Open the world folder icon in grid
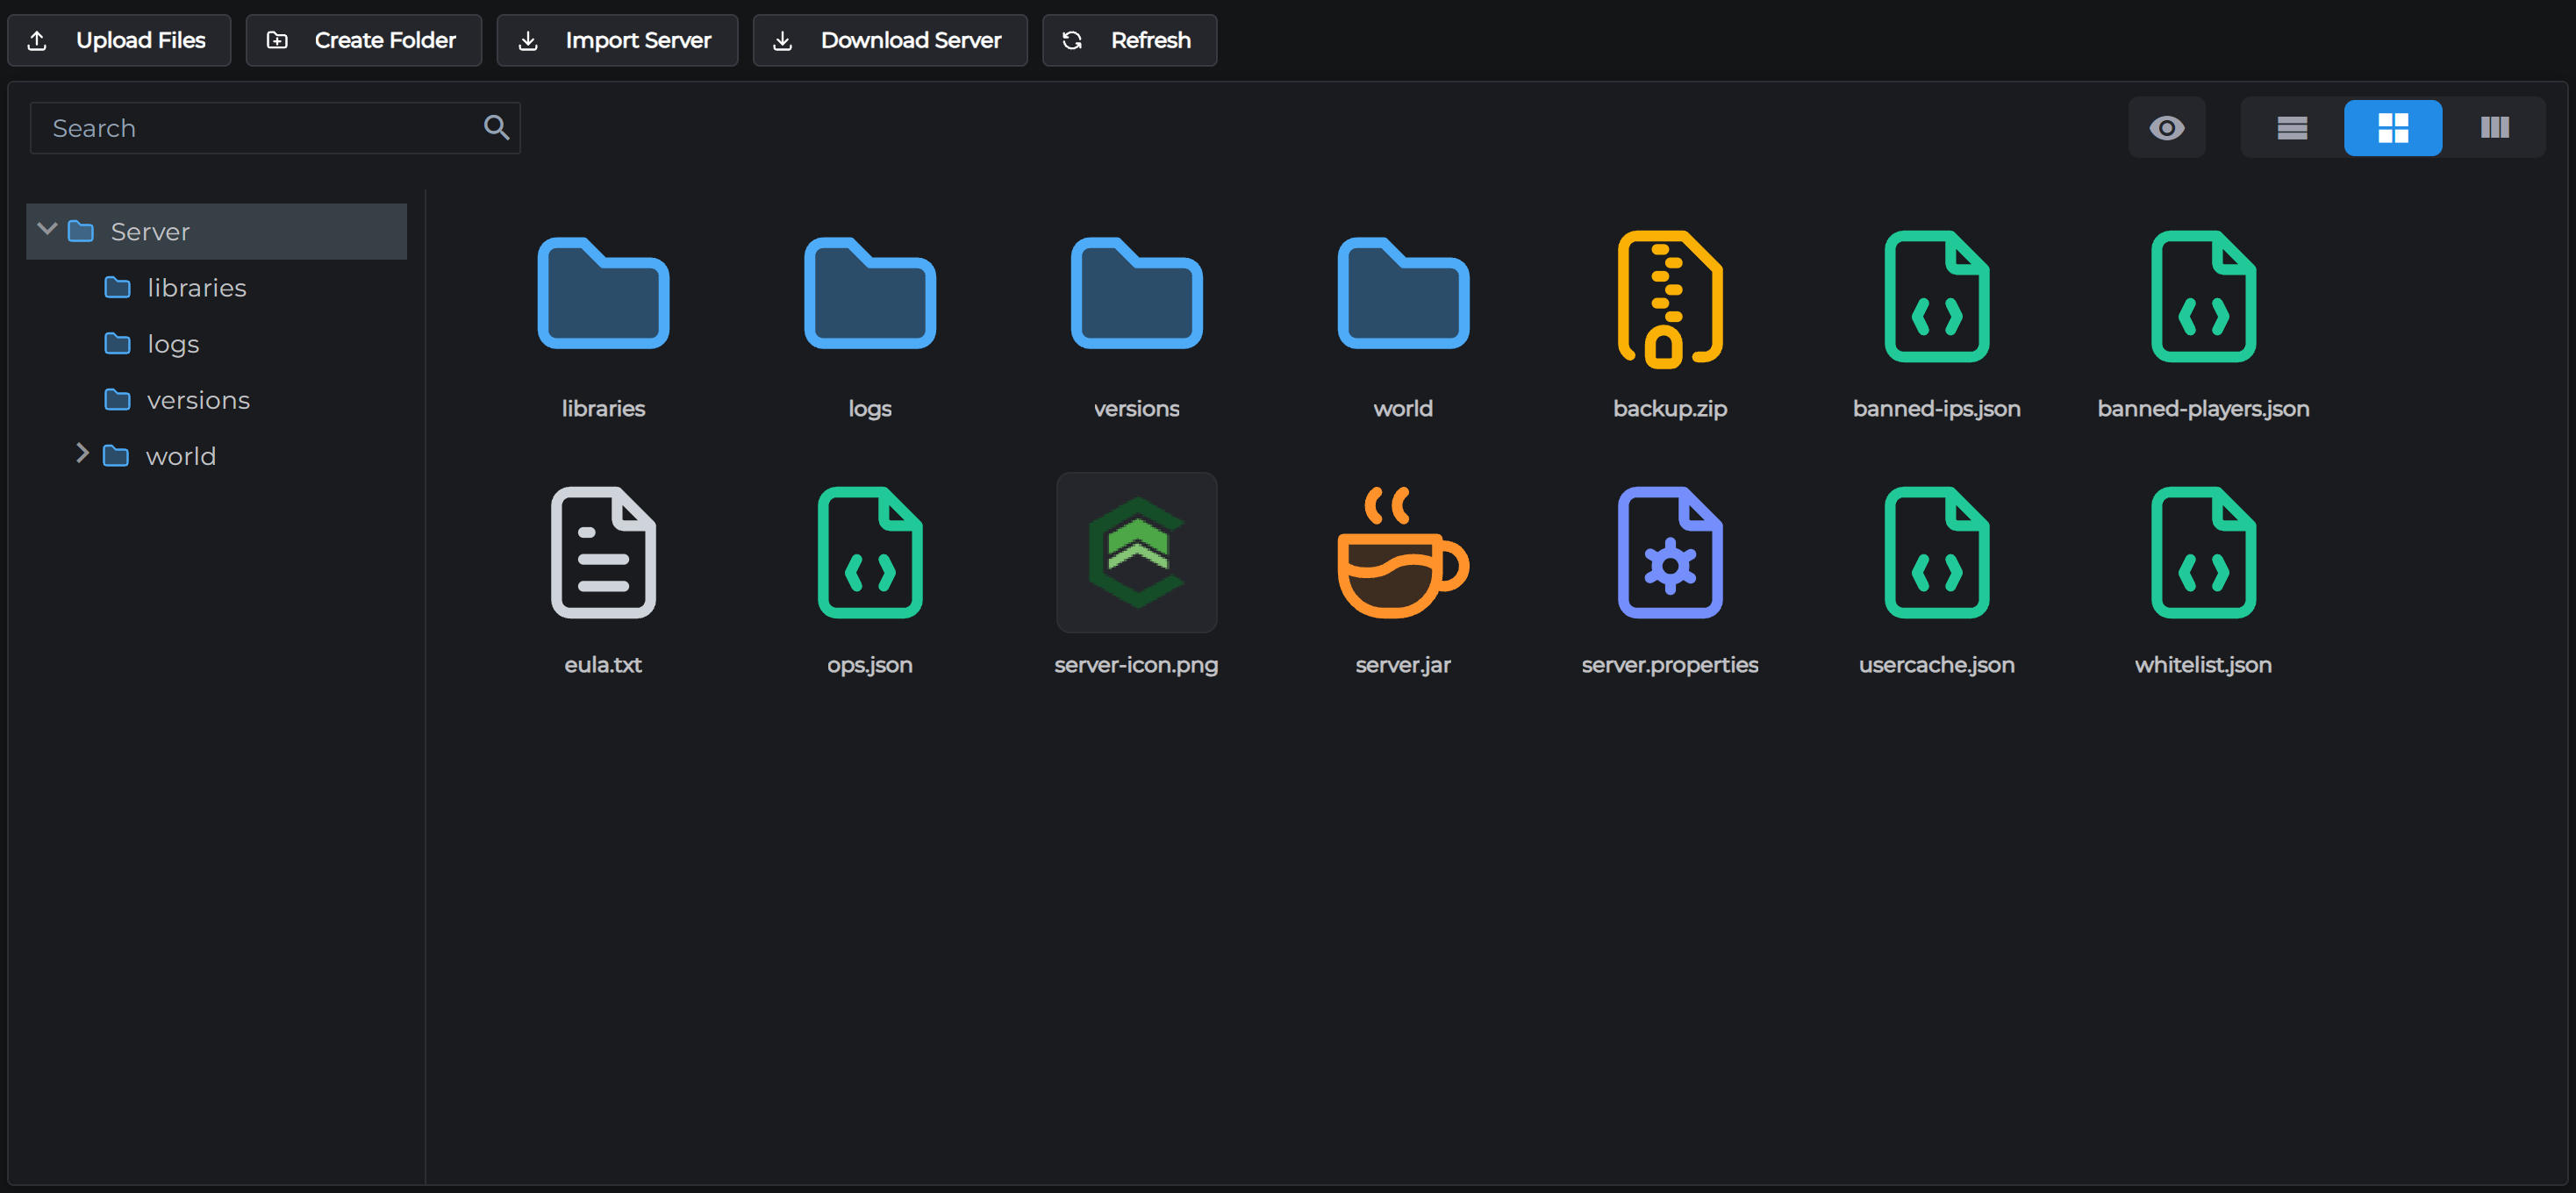Screen dimensions: 2576x1193 point(1403,293)
